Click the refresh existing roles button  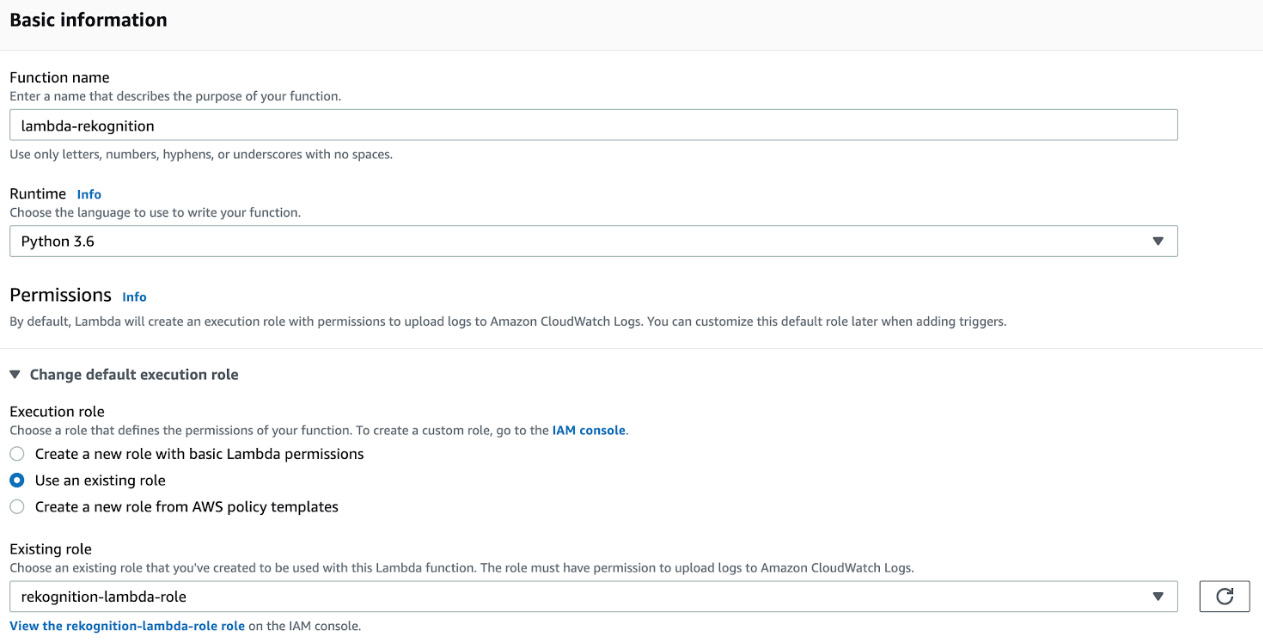point(1224,597)
